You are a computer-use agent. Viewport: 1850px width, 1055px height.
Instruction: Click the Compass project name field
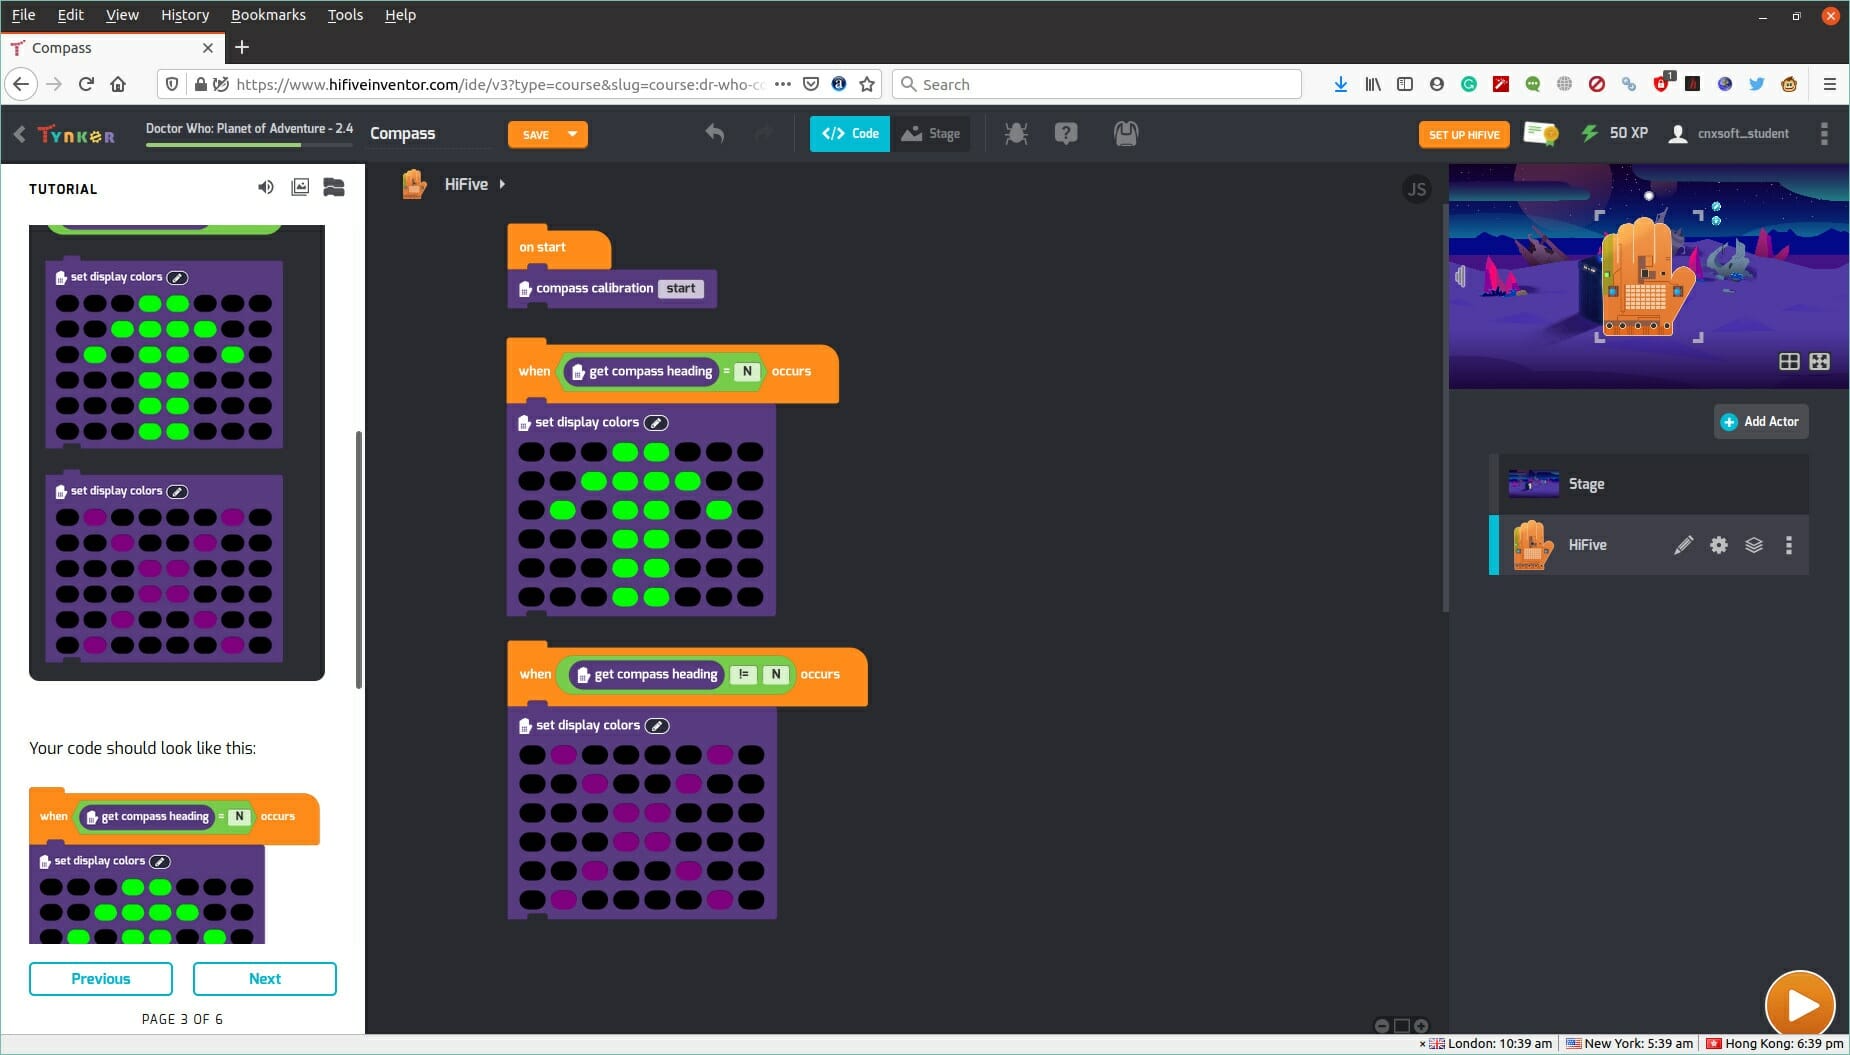(430, 133)
